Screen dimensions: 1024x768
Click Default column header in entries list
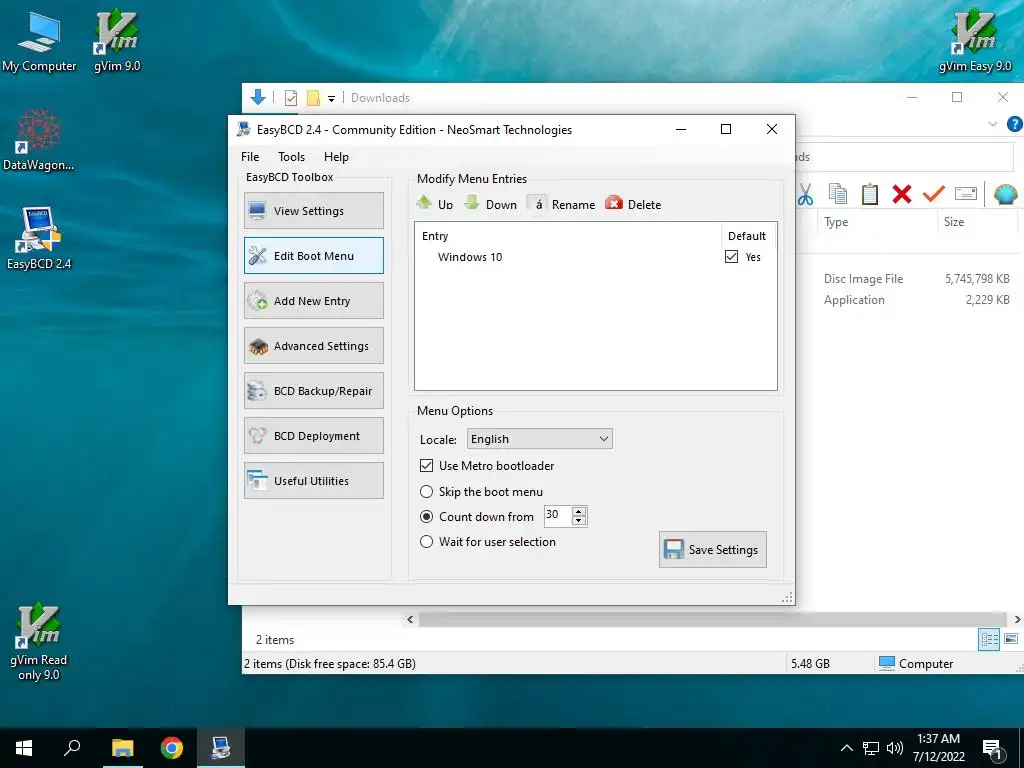(748, 236)
